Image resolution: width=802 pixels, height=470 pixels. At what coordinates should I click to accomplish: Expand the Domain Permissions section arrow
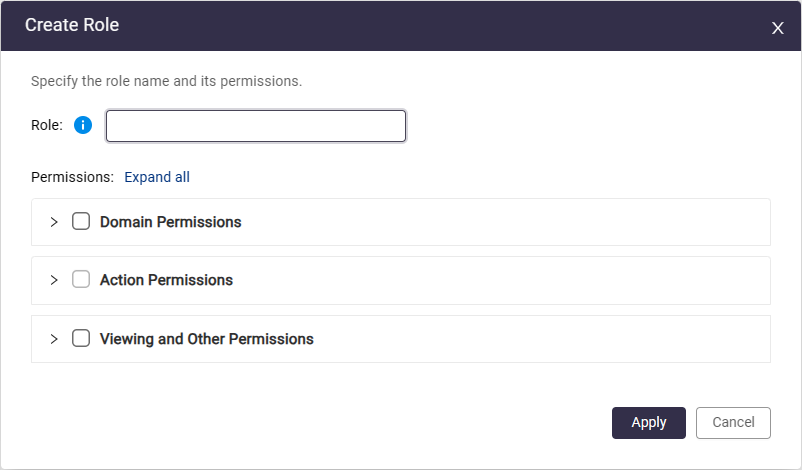(x=54, y=222)
